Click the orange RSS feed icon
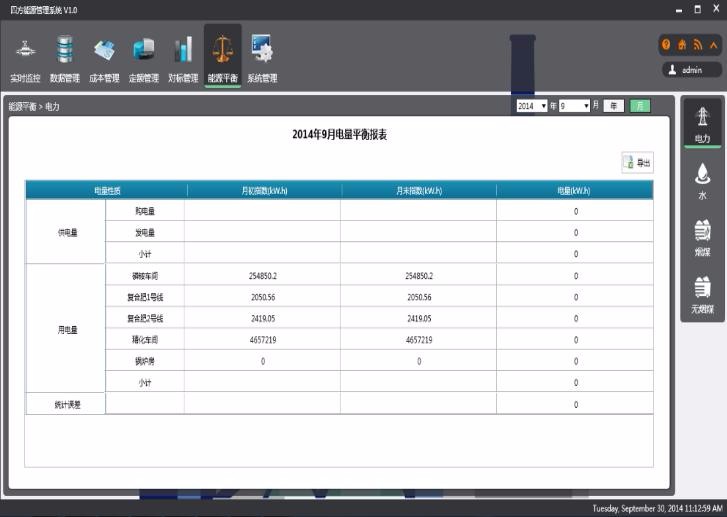 coord(698,45)
